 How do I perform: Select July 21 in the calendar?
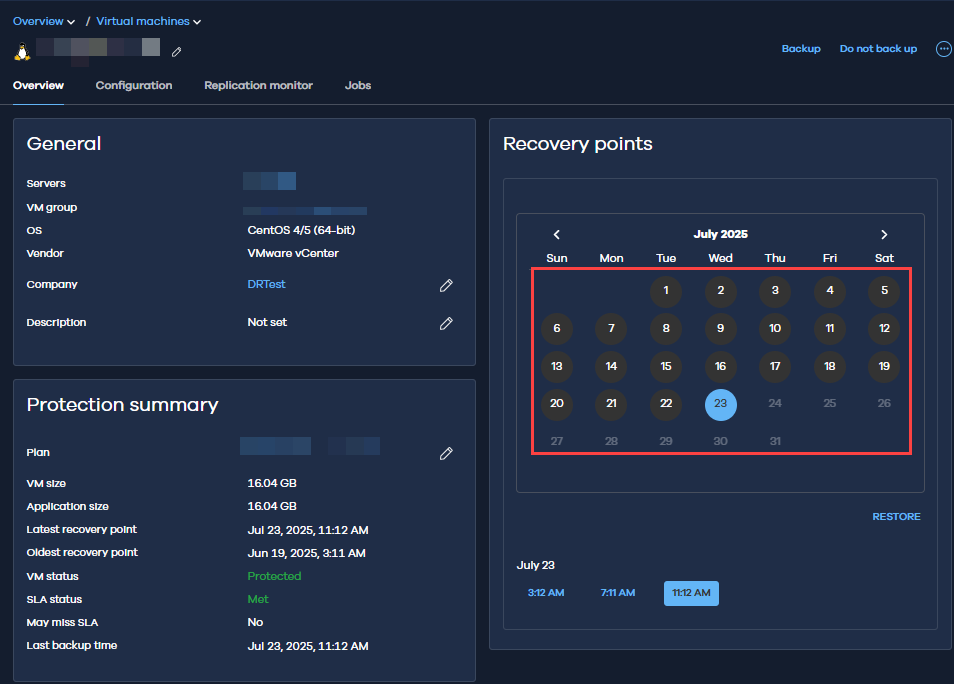[x=611, y=404]
